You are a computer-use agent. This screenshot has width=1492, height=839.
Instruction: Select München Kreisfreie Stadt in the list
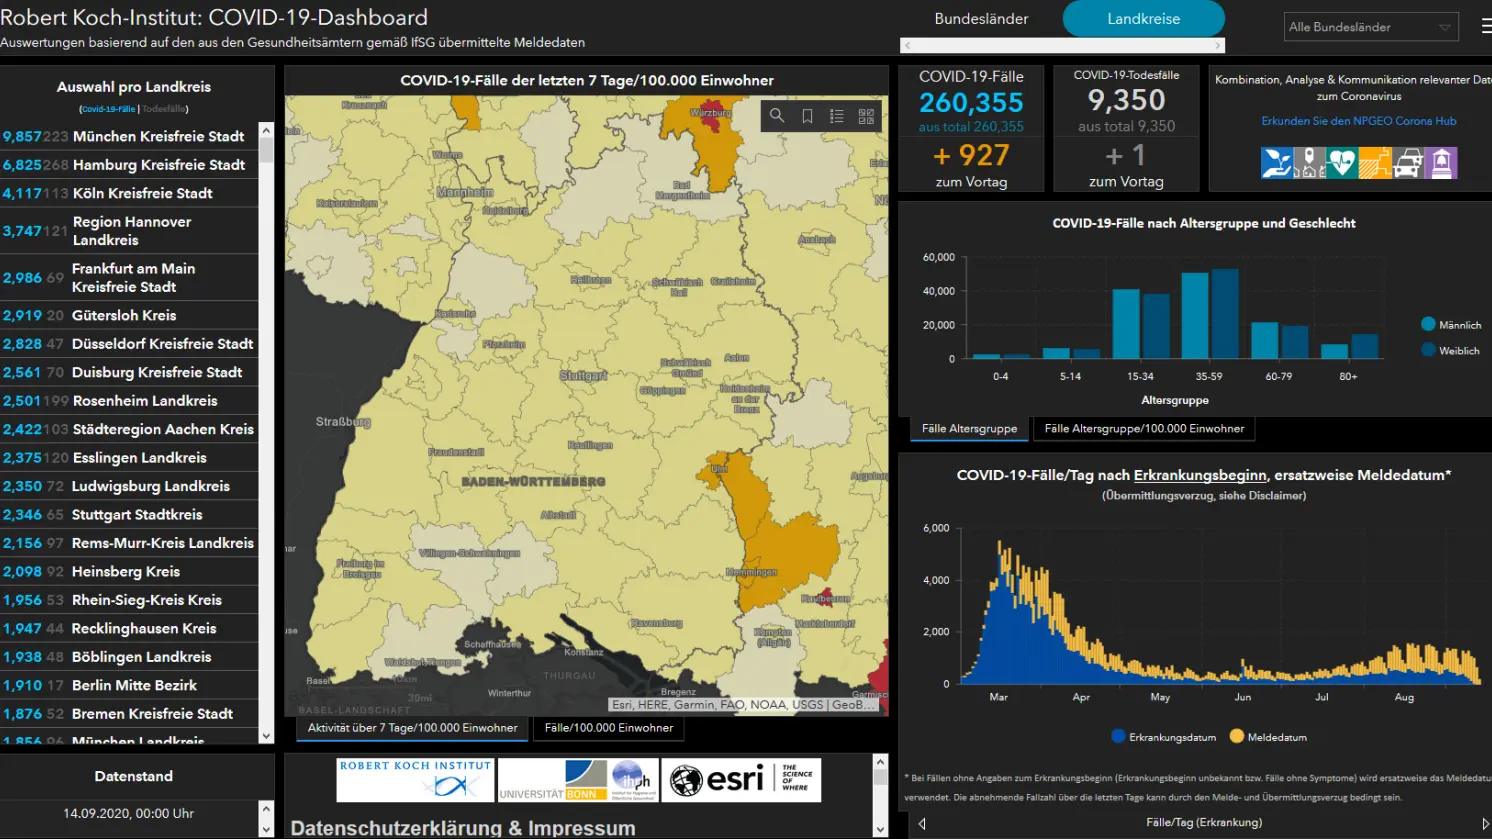[129, 136]
